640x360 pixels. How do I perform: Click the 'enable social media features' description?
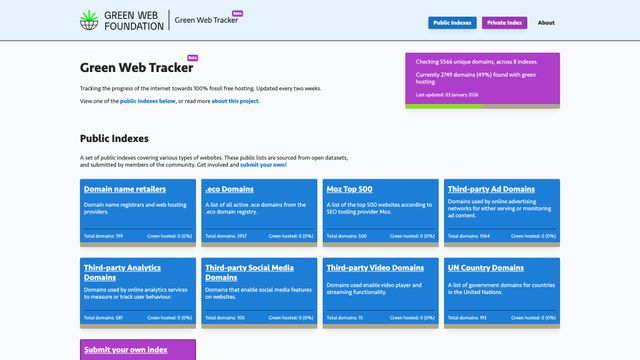(x=258, y=293)
